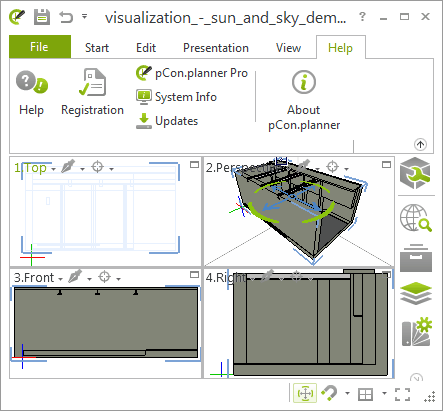Check for Updates

click(x=167, y=121)
